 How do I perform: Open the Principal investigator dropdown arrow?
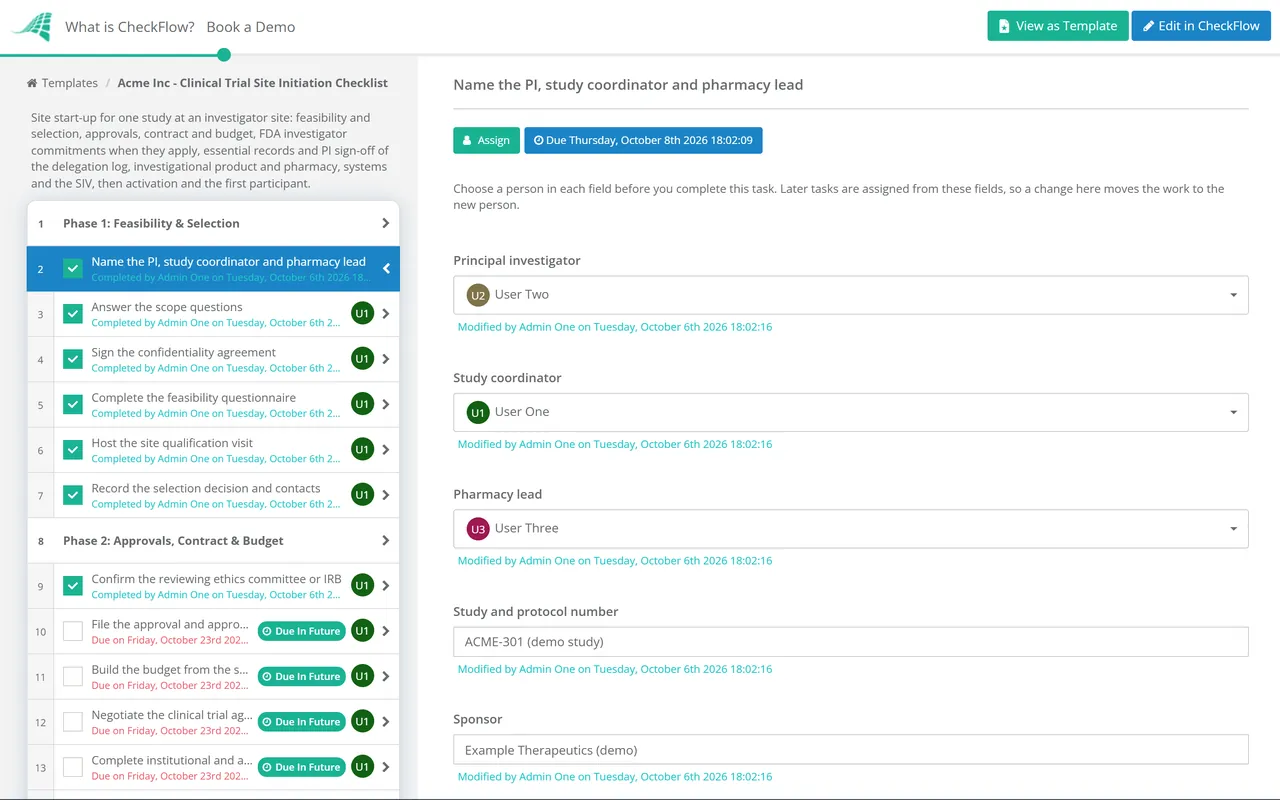[1233, 295]
